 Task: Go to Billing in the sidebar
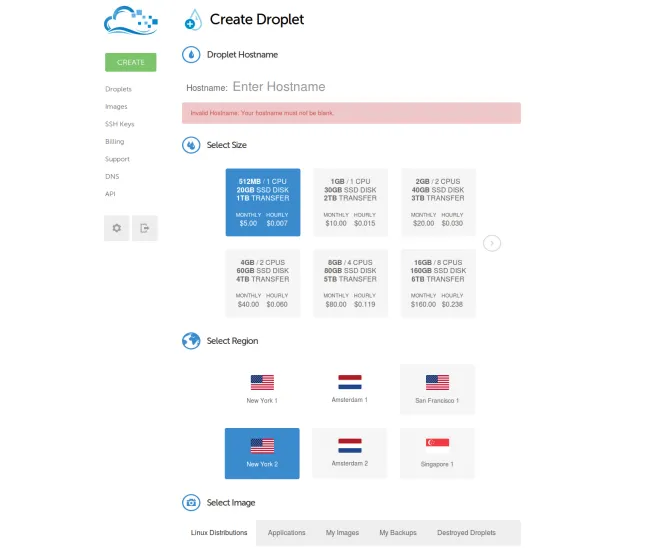pos(114,141)
